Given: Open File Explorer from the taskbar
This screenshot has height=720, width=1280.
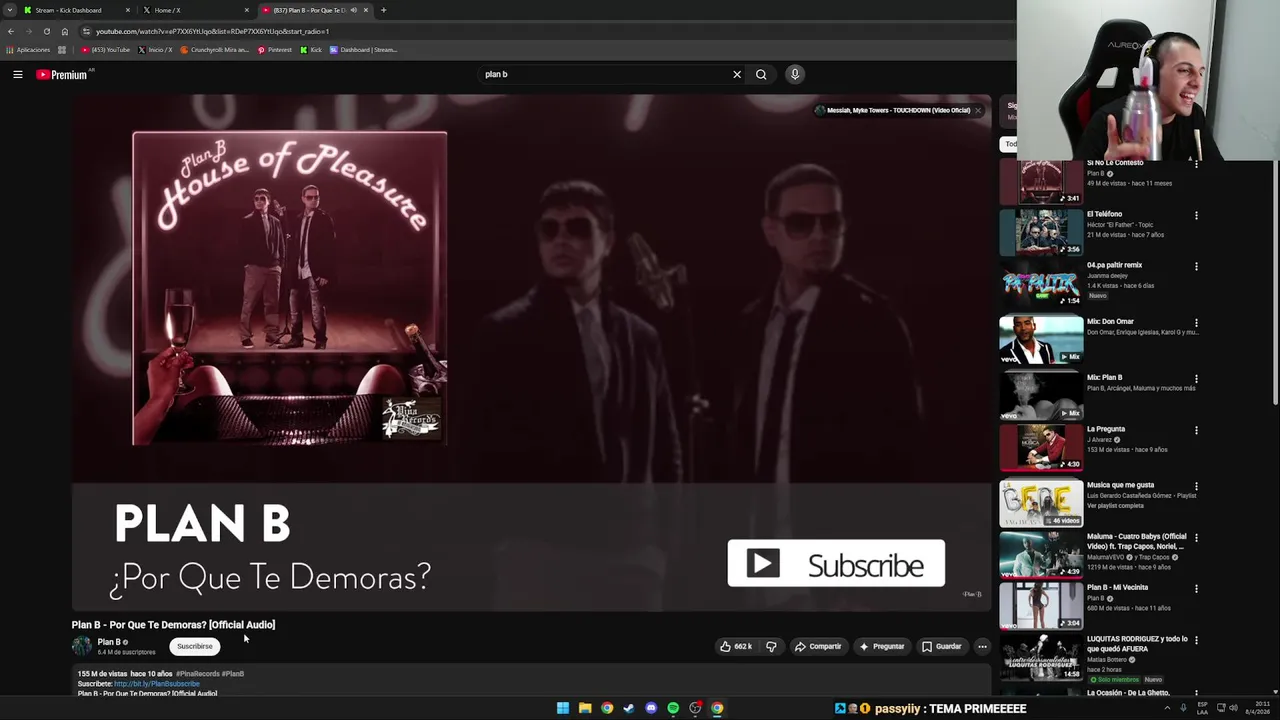Looking at the screenshot, I should tap(585, 708).
